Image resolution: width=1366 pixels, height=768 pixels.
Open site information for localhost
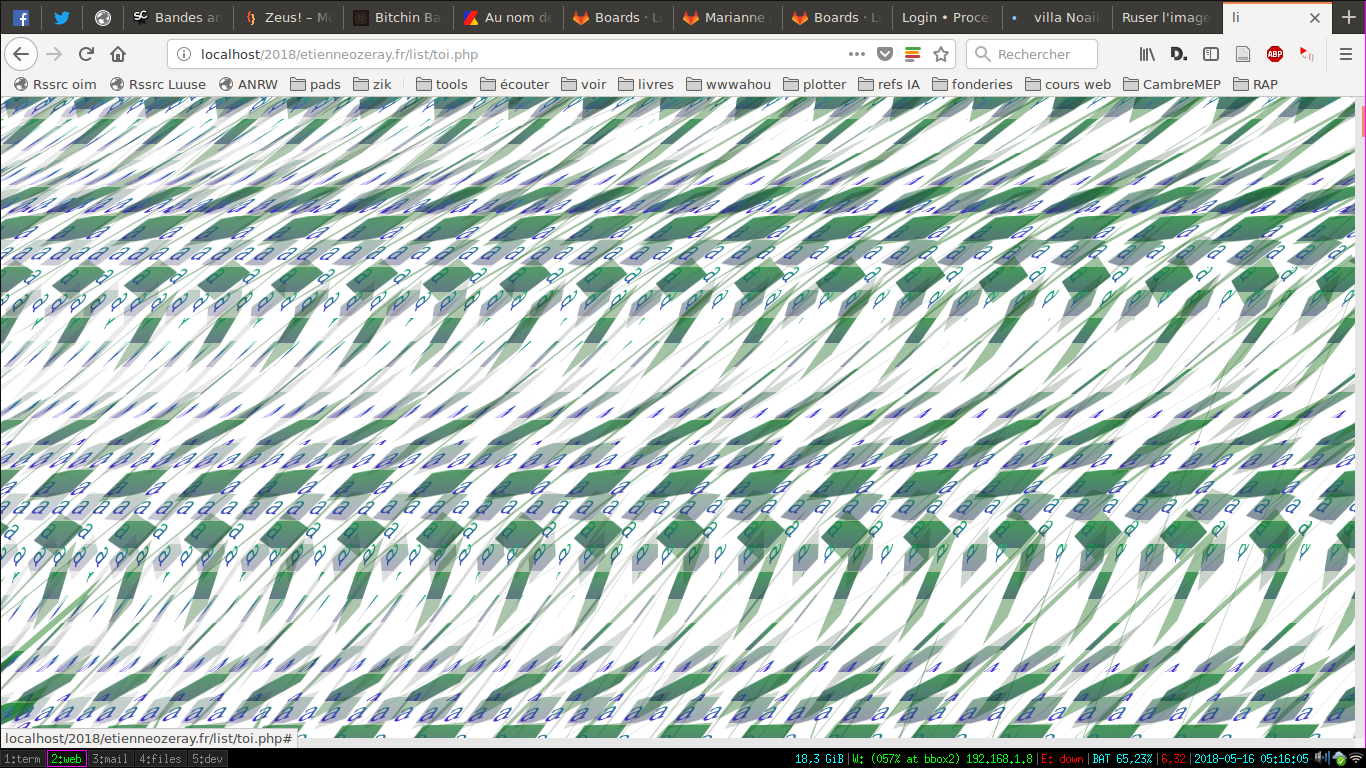183,54
